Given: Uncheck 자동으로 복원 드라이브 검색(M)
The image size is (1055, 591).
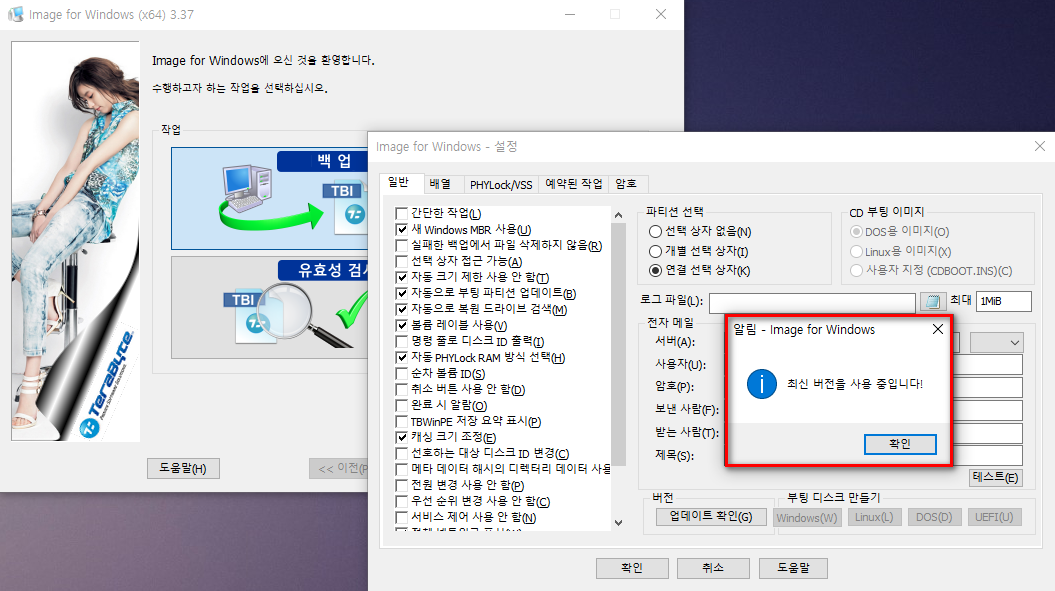Looking at the screenshot, I should tap(402, 310).
